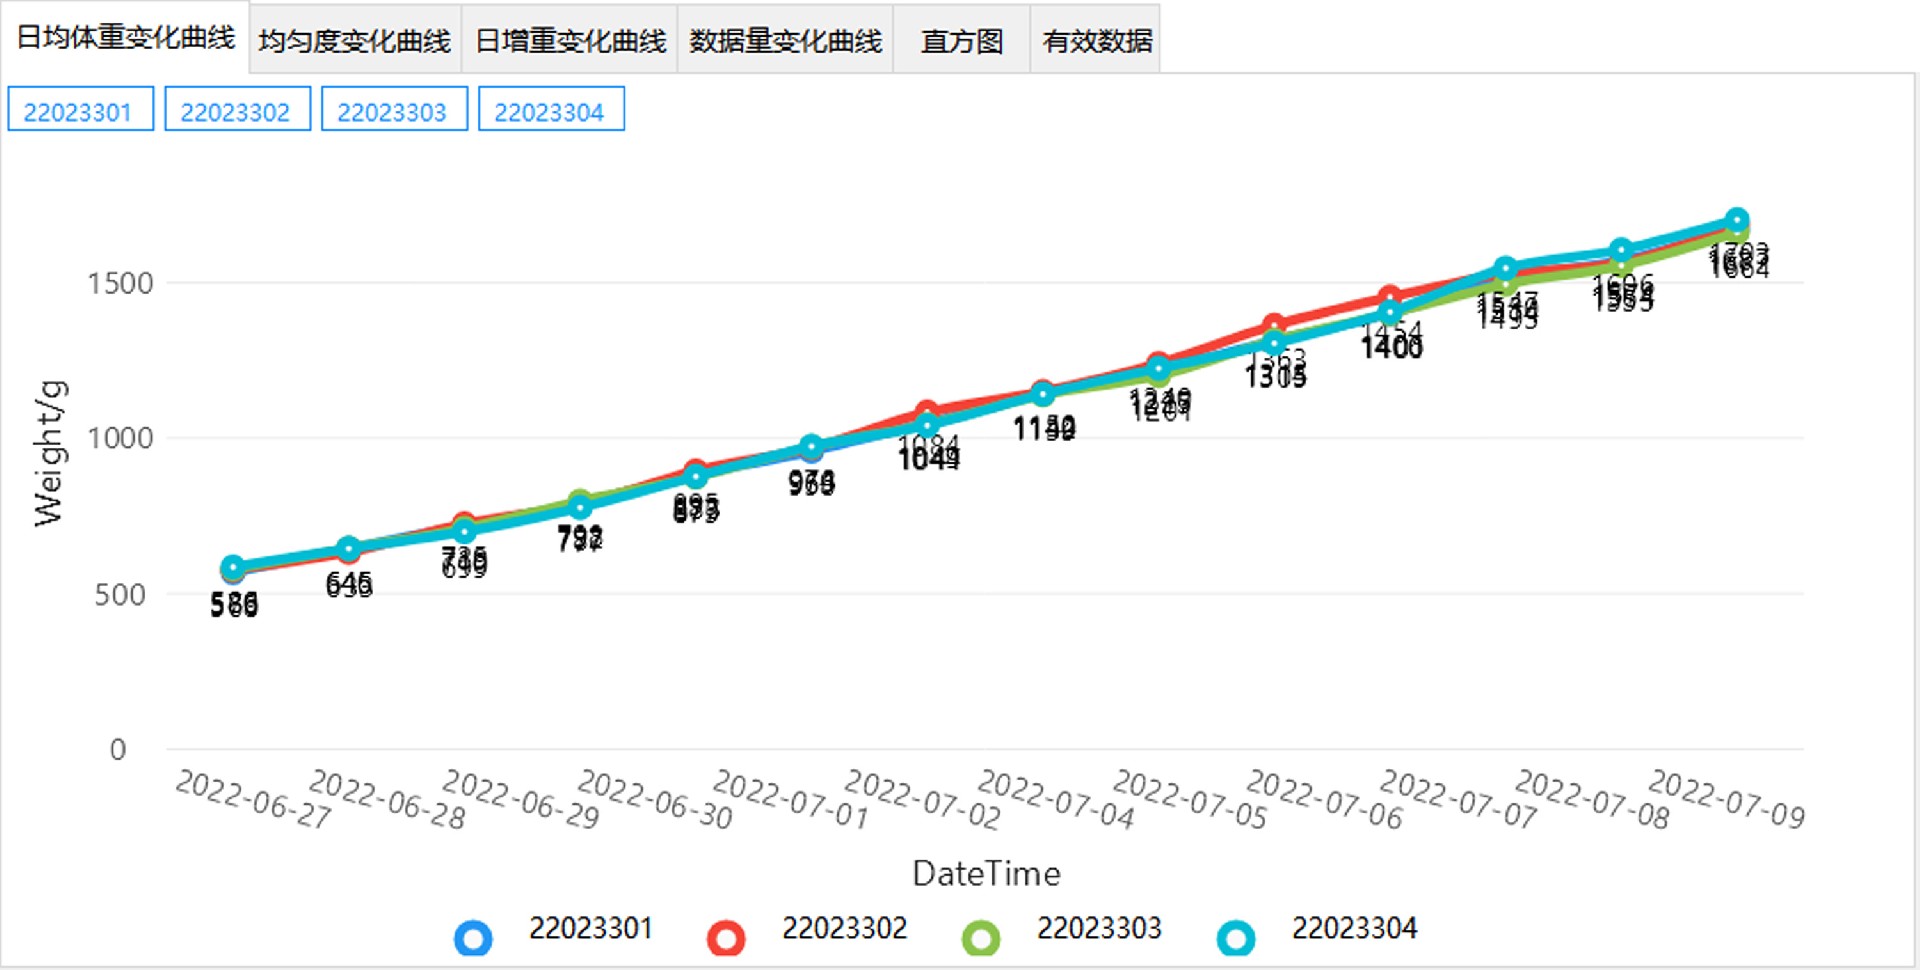Click the first data point on 2022-06-27
This screenshot has width=1920, height=970.
[x=233, y=568]
